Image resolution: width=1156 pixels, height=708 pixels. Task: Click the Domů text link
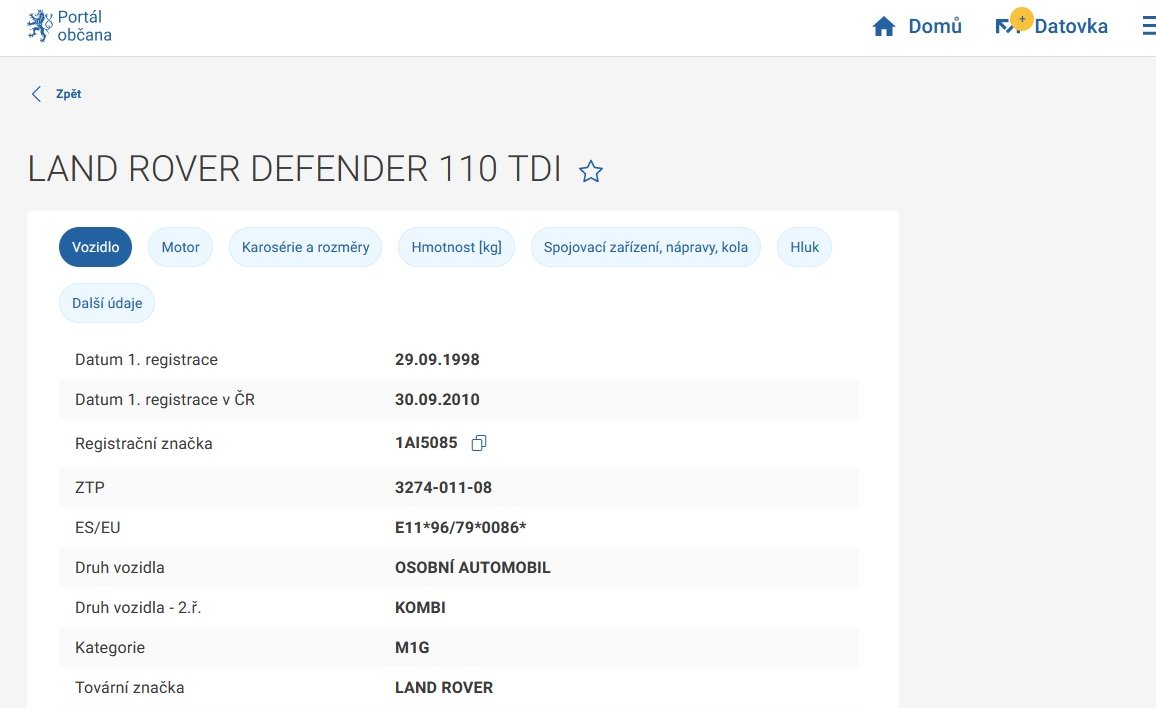[x=934, y=27]
